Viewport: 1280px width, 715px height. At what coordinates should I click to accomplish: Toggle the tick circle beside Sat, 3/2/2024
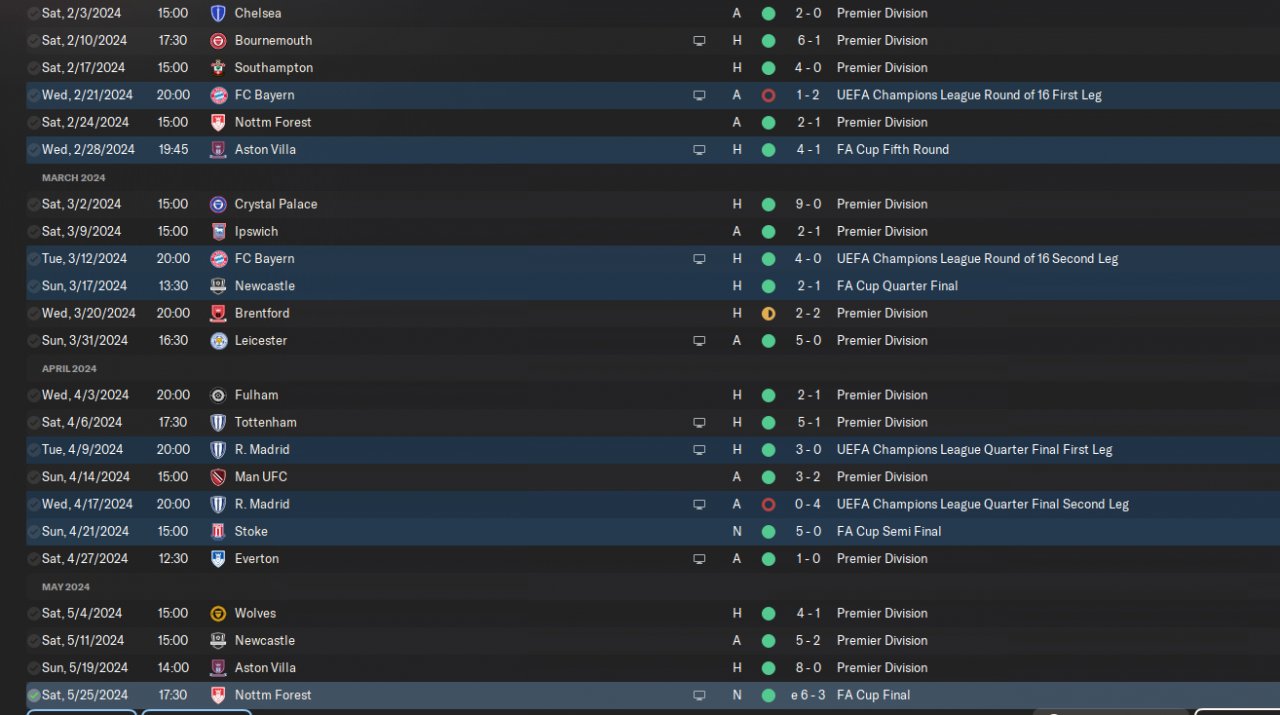[x=34, y=204]
